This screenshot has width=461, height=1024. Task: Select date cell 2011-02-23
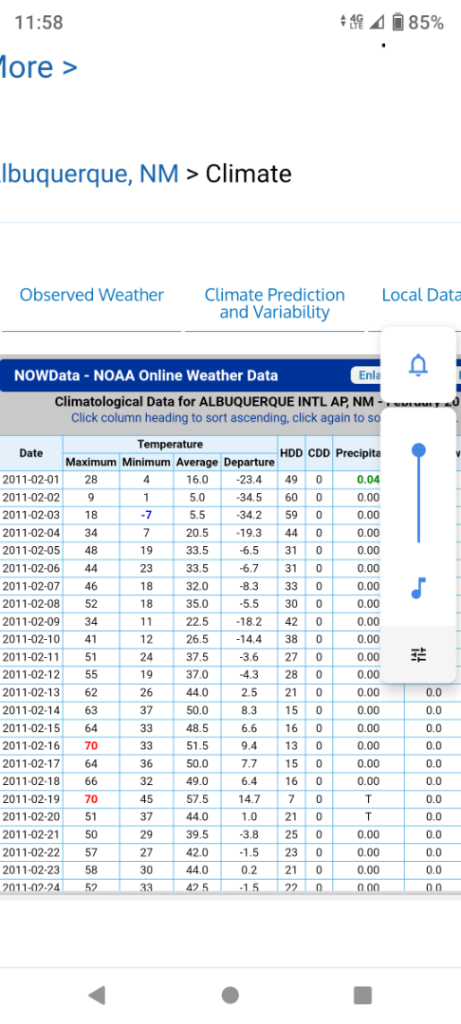pyautogui.click(x=31, y=870)
